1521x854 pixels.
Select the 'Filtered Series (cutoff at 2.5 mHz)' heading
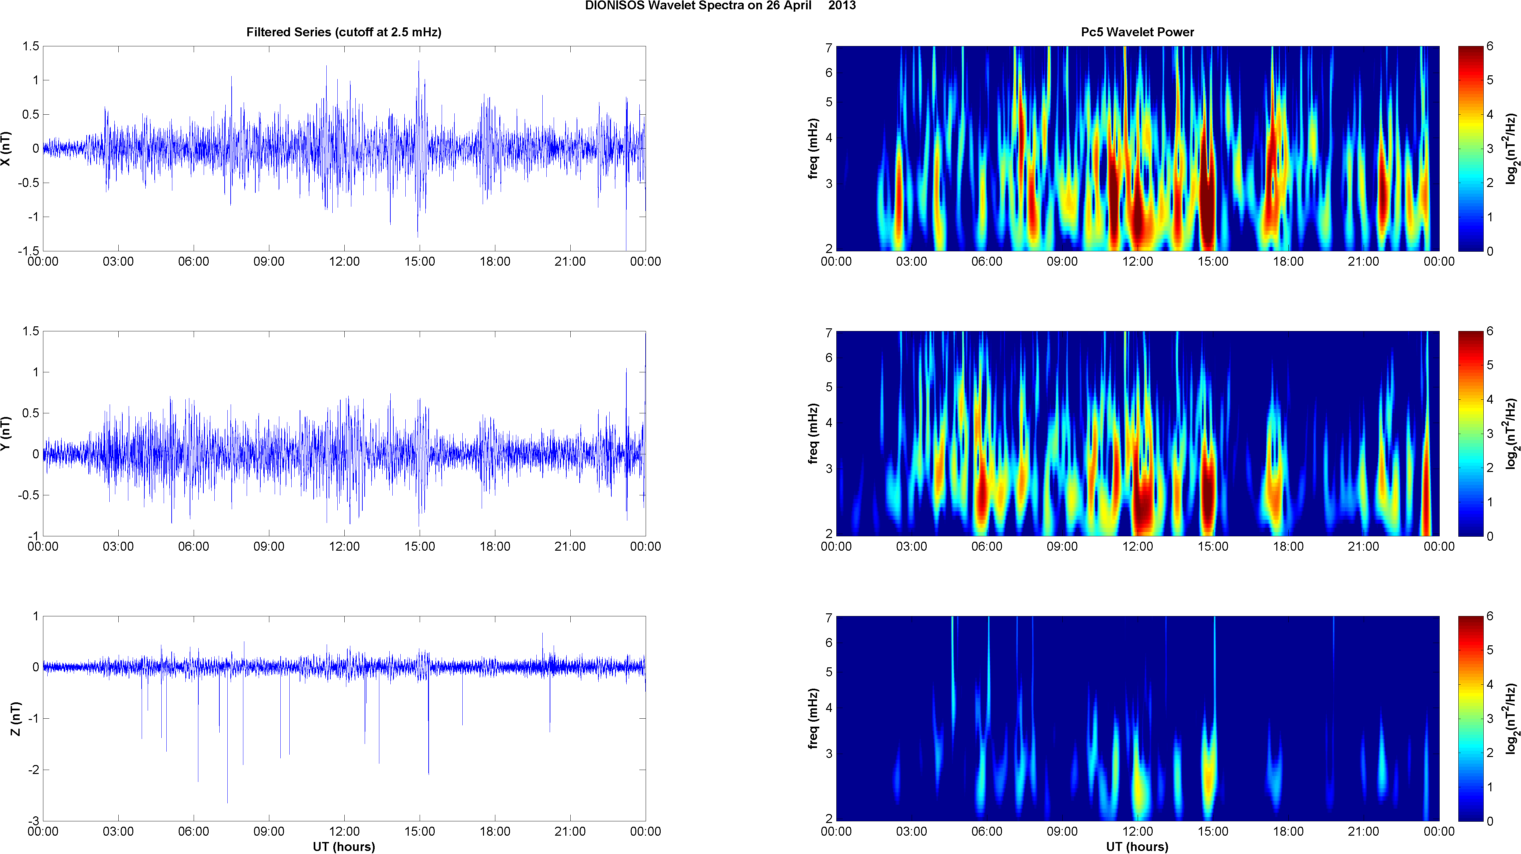click(x=344, y=32)
